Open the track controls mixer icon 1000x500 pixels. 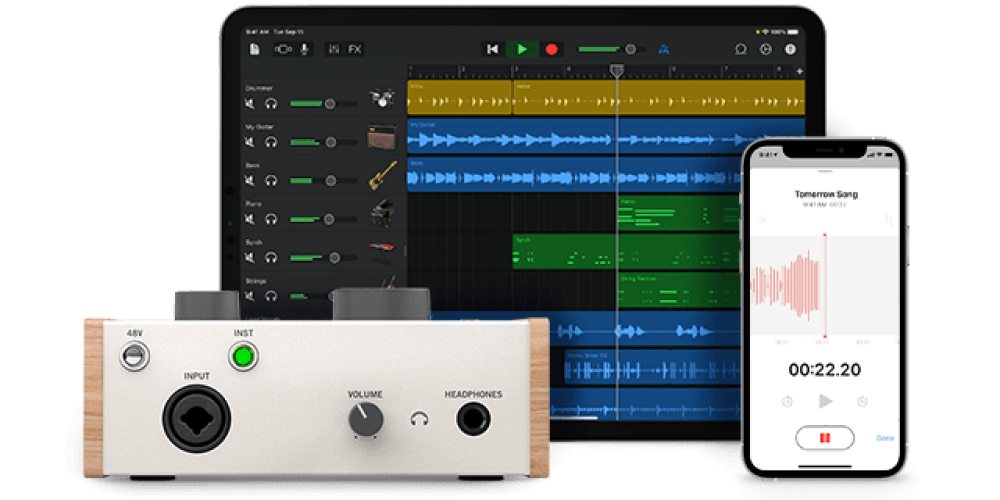(333, 49)
